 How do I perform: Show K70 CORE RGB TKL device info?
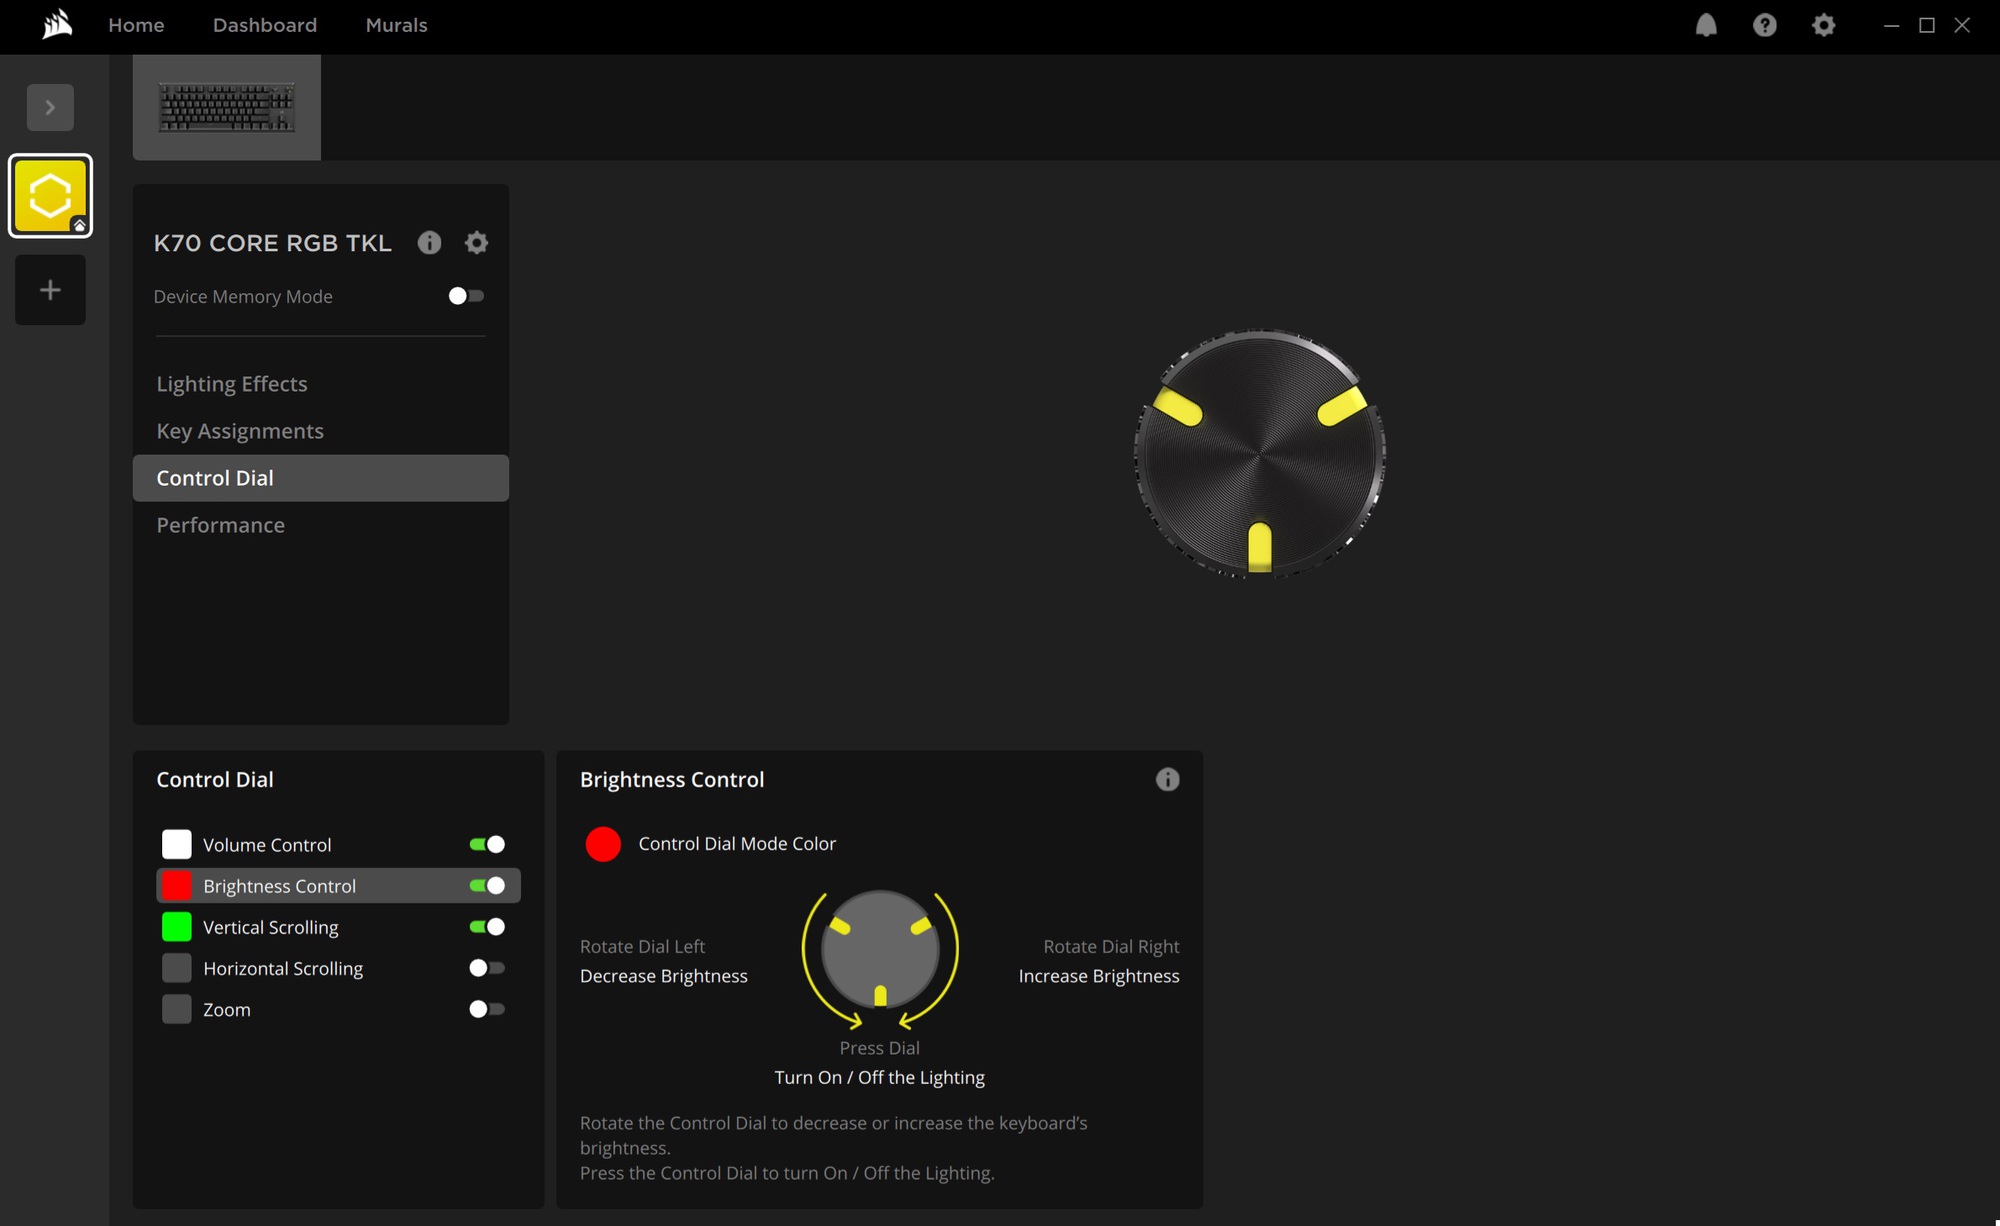coord(430,243)
